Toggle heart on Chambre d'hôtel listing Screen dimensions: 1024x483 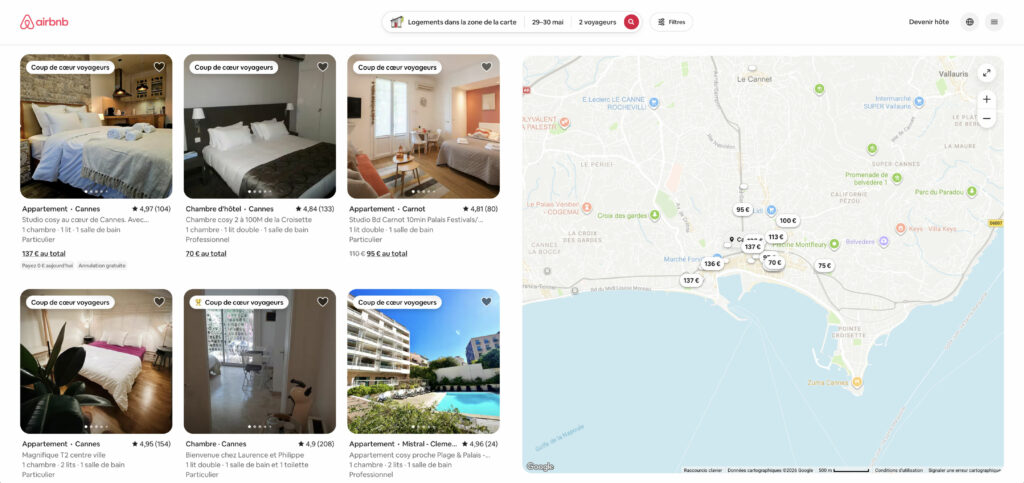pos(323,67)
